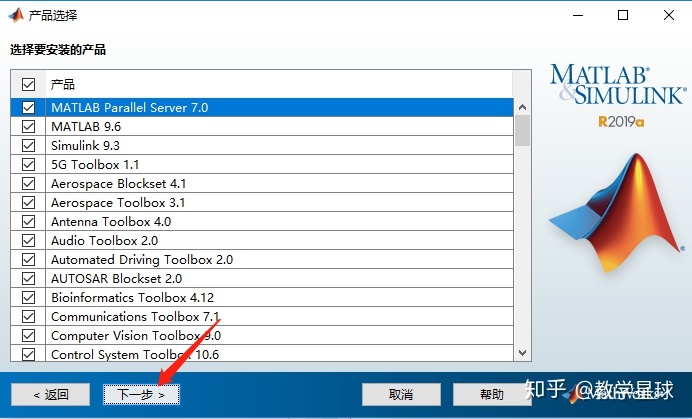Click the 下一步 > button
The width and height of the screenshot is (692, 419).
(x=141, y=394)
